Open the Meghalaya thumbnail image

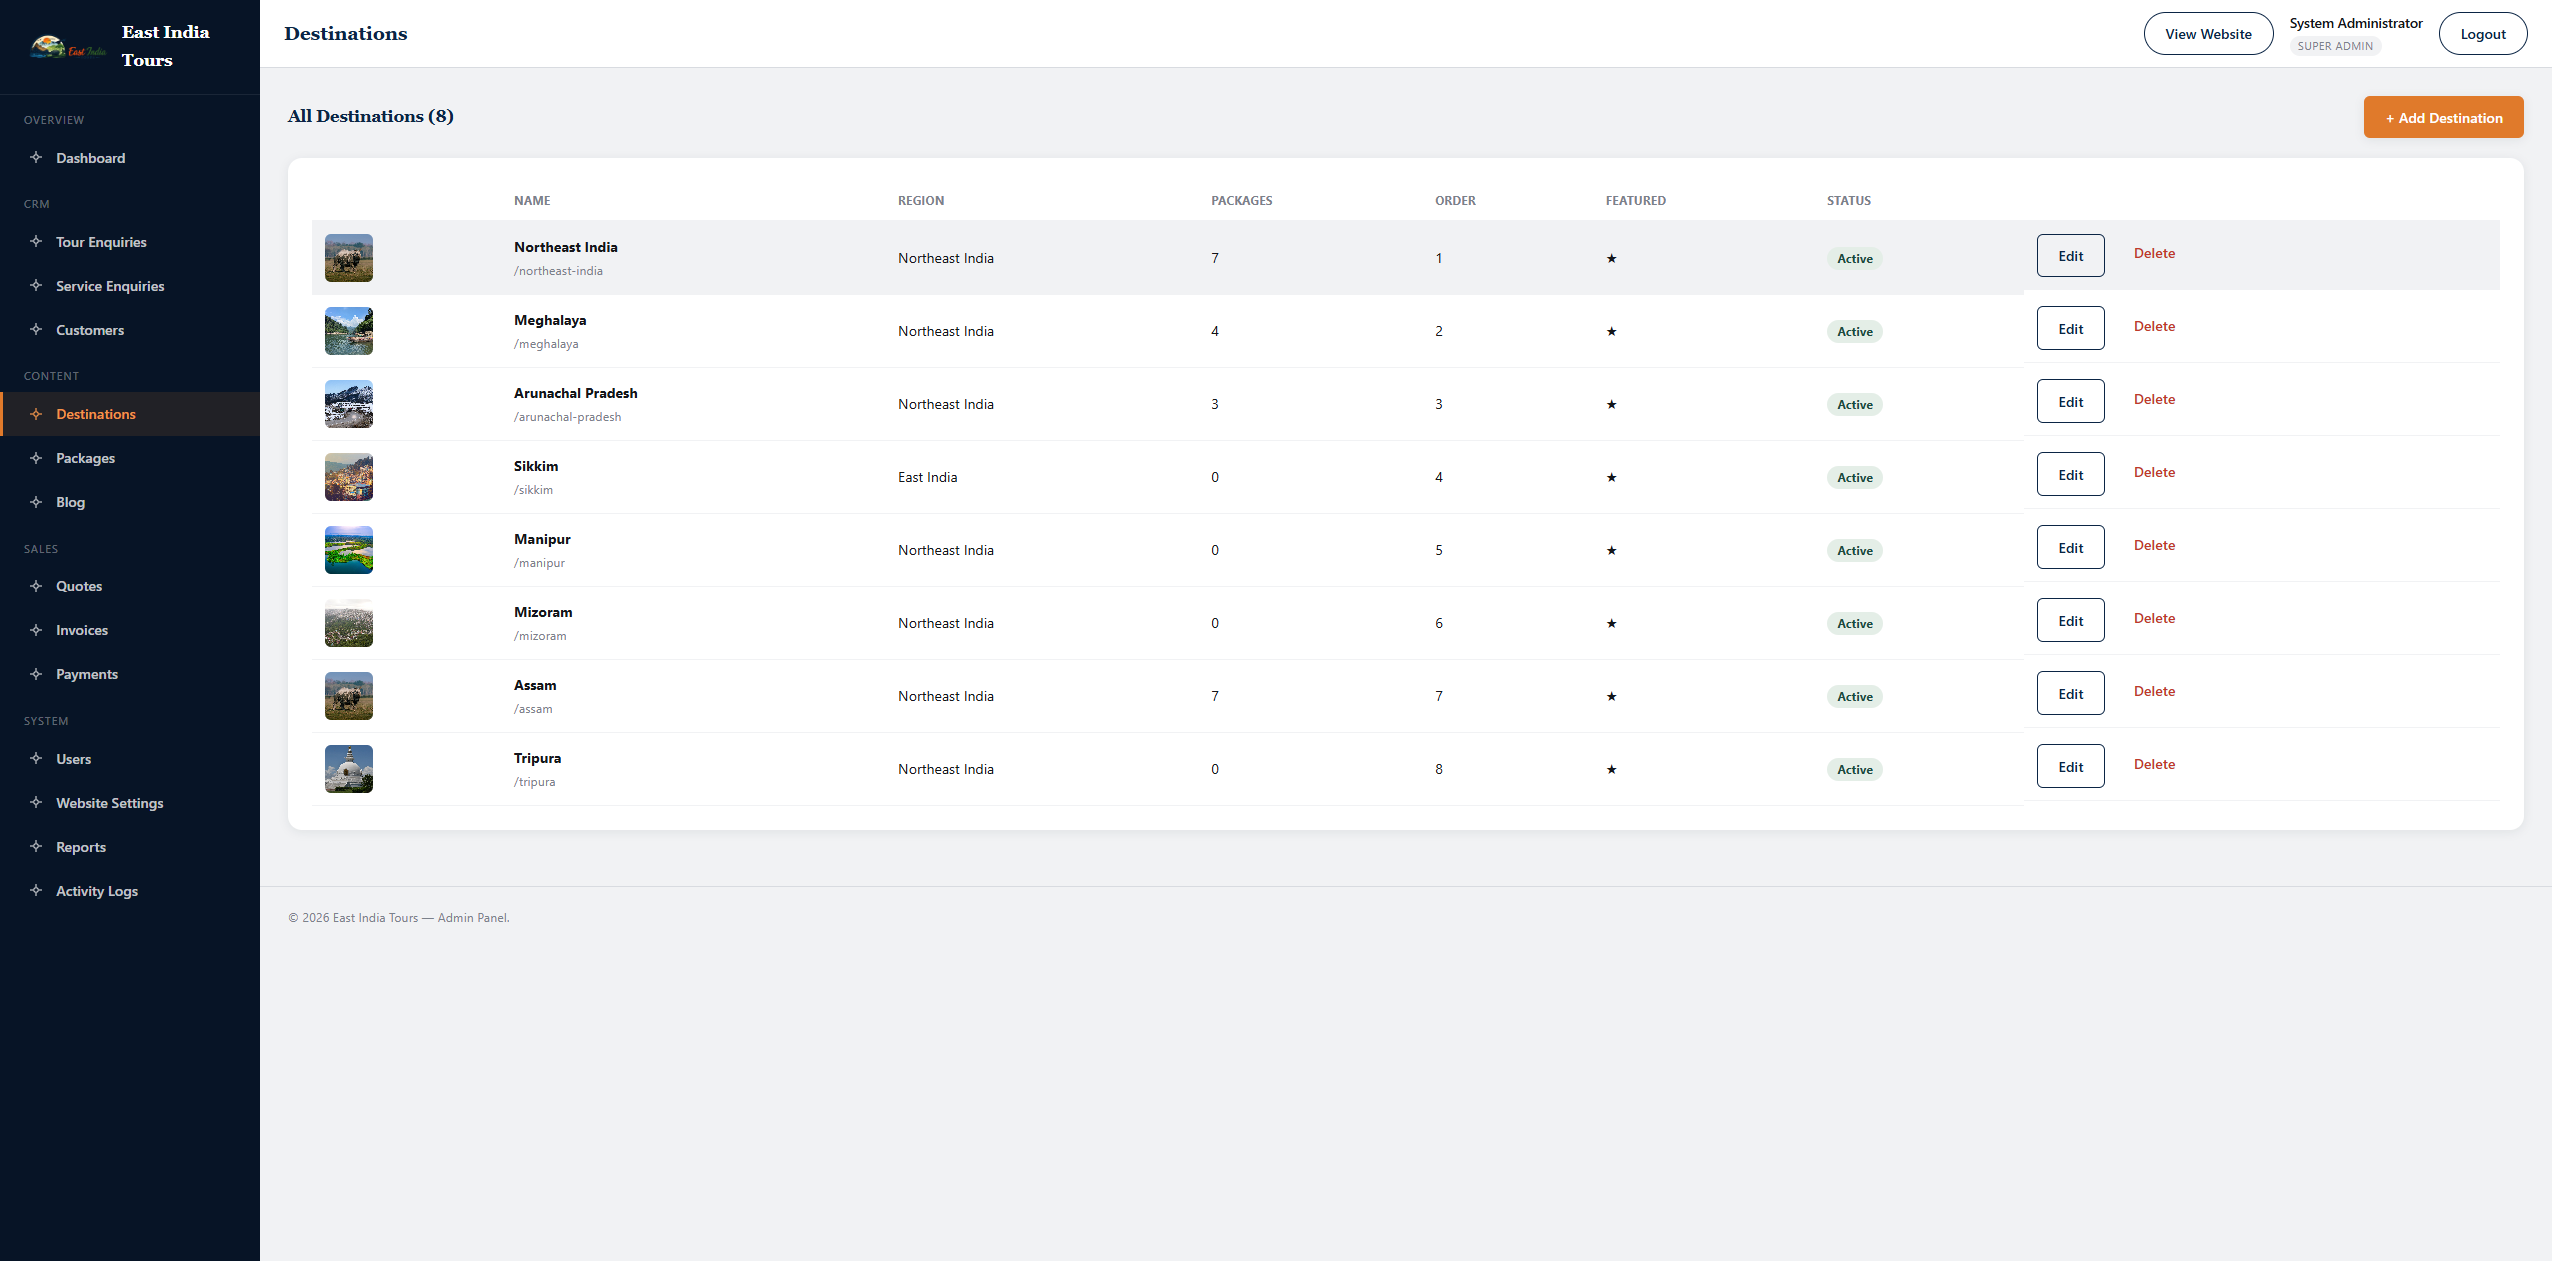coord(349,331)
